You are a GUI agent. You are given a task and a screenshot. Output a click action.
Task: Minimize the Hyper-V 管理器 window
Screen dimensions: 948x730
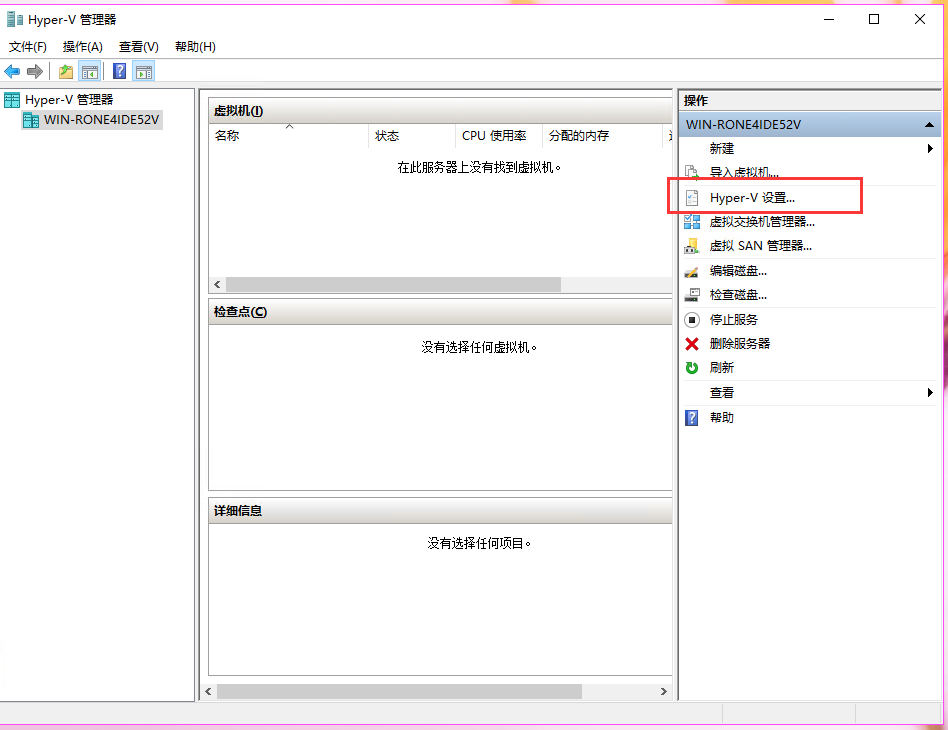point(829,19)
